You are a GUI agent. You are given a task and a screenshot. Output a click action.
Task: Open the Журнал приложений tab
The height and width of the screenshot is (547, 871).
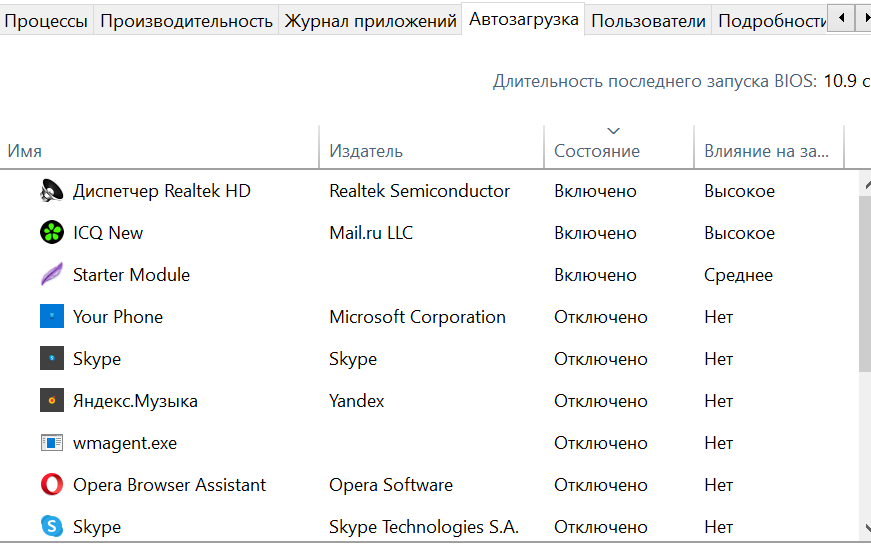coord(370,21)
